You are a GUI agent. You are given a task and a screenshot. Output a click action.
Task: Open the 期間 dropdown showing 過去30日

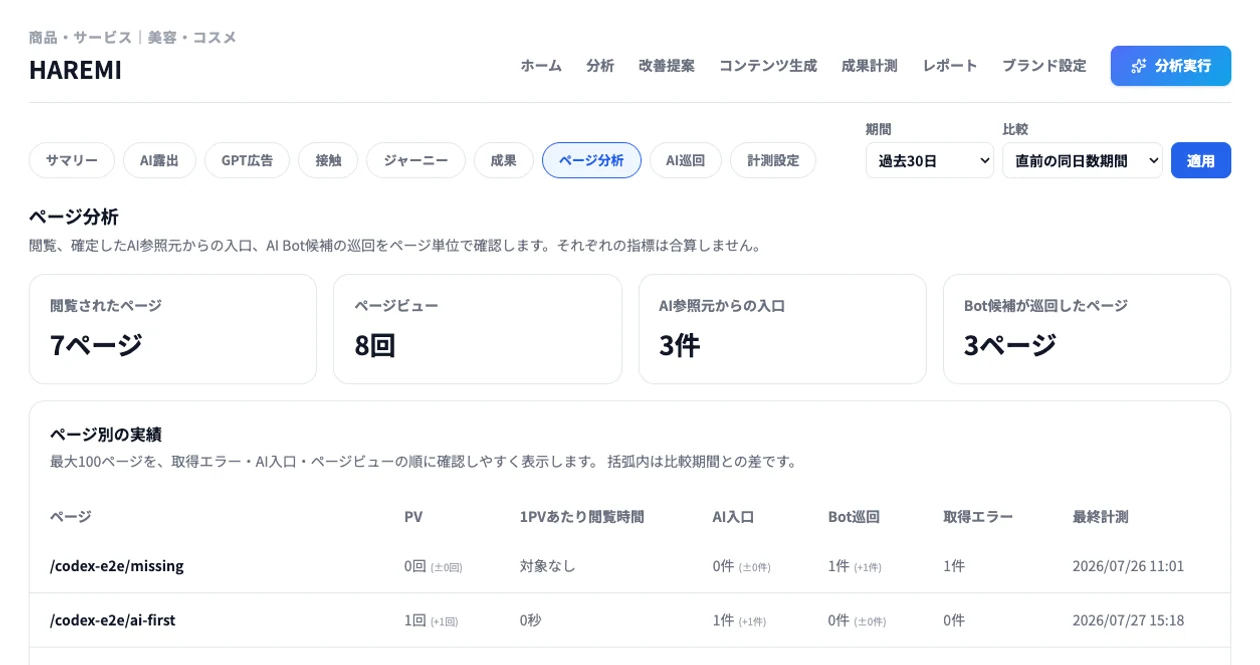[x=929, y=160]
